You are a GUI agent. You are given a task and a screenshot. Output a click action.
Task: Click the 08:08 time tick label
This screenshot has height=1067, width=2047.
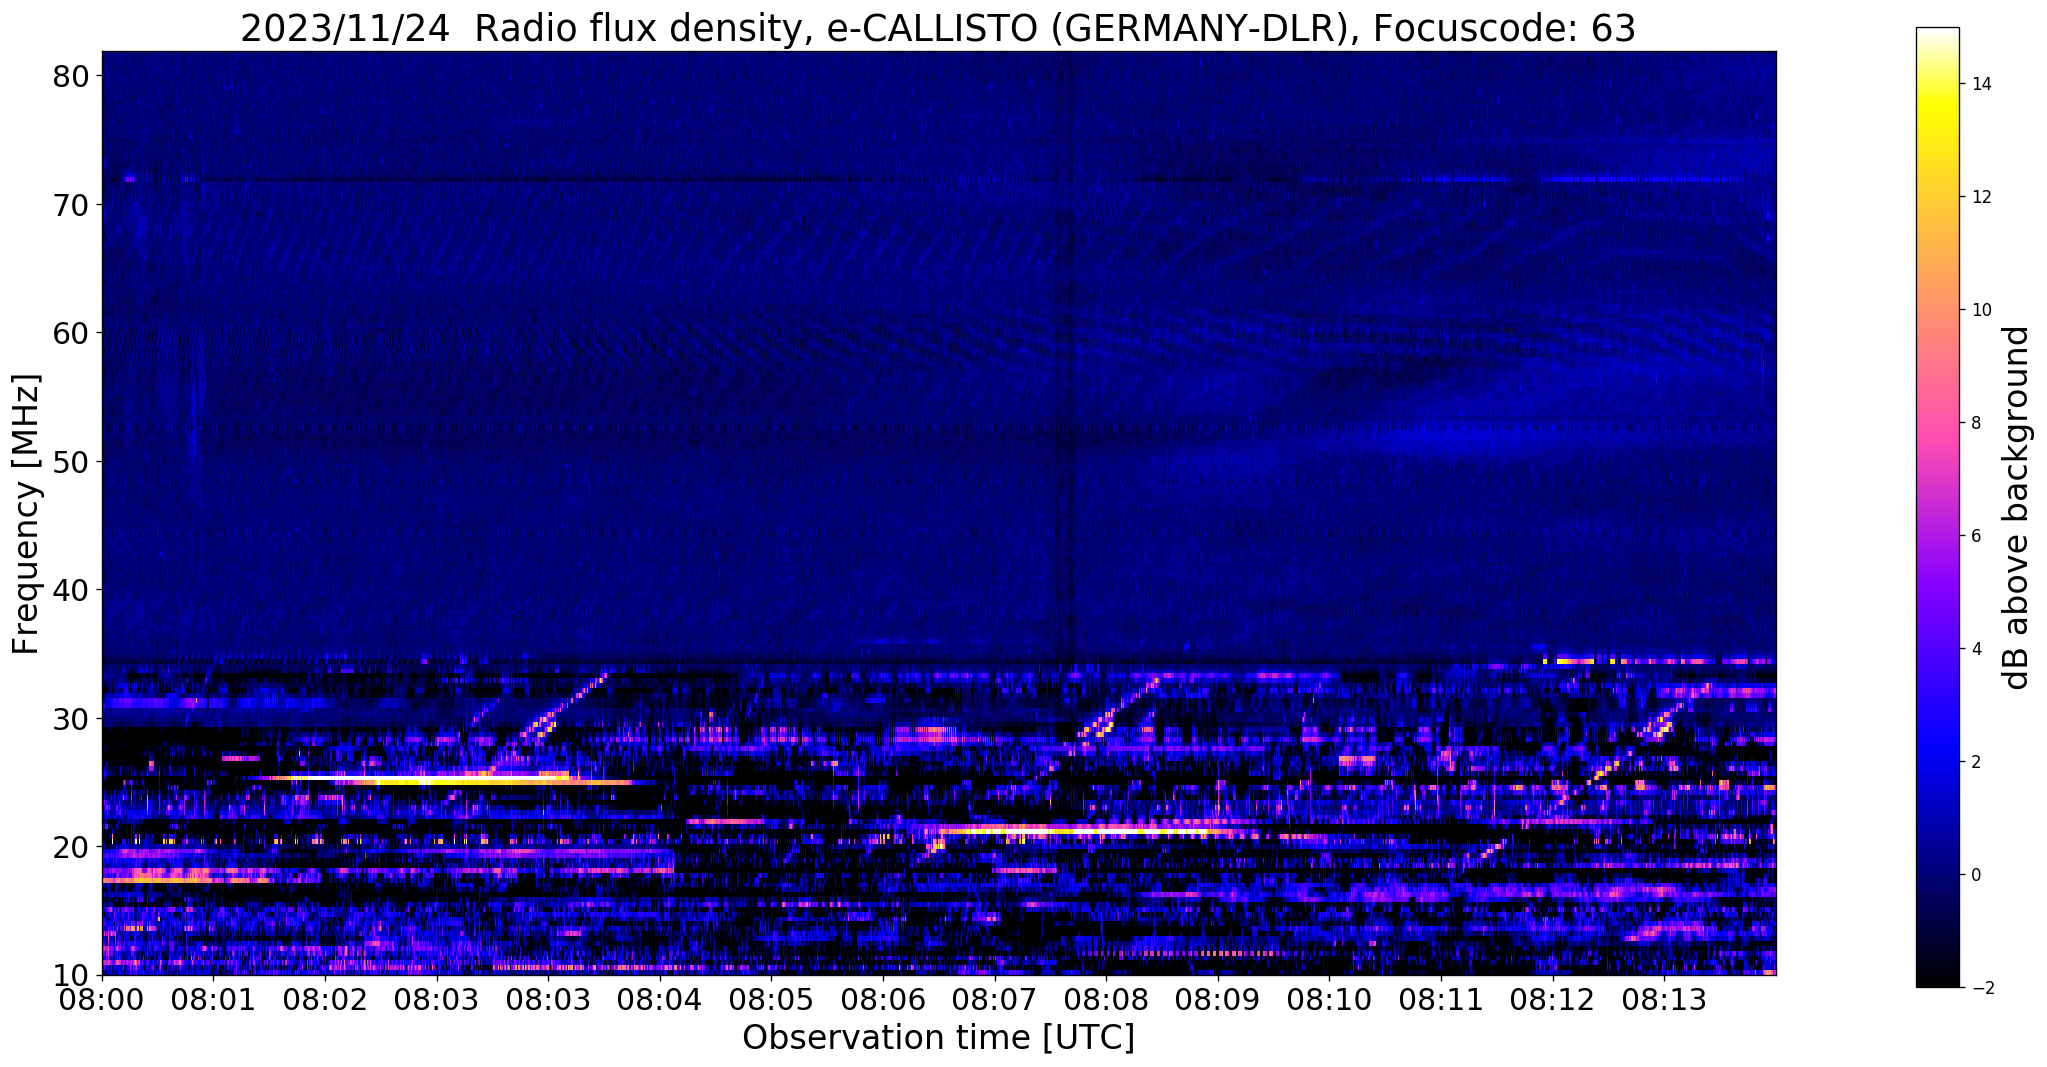tap(1106, 1000)
